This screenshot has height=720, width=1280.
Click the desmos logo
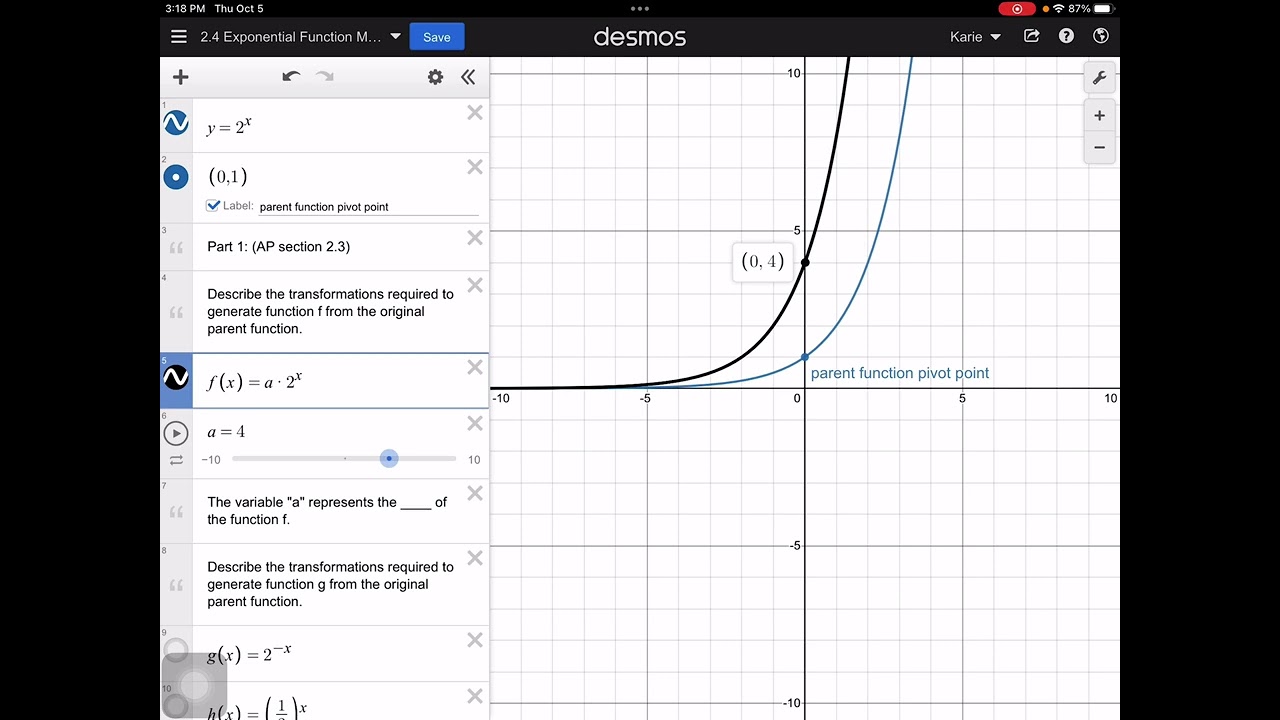pyautogui.click(x=640, y=37)
